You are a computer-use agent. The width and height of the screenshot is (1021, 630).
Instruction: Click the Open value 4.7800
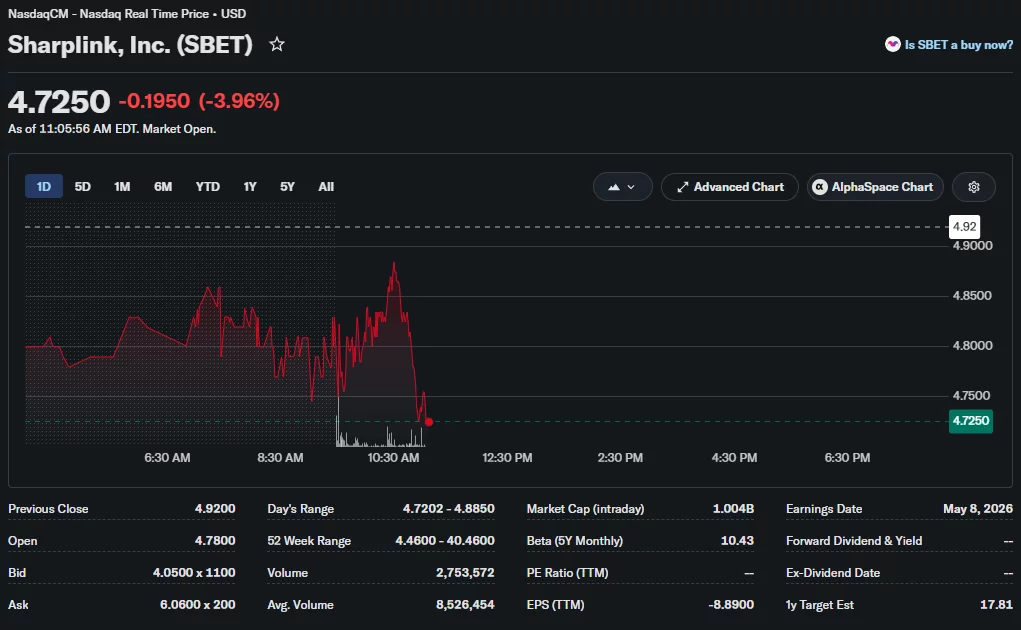pos(215,541)
